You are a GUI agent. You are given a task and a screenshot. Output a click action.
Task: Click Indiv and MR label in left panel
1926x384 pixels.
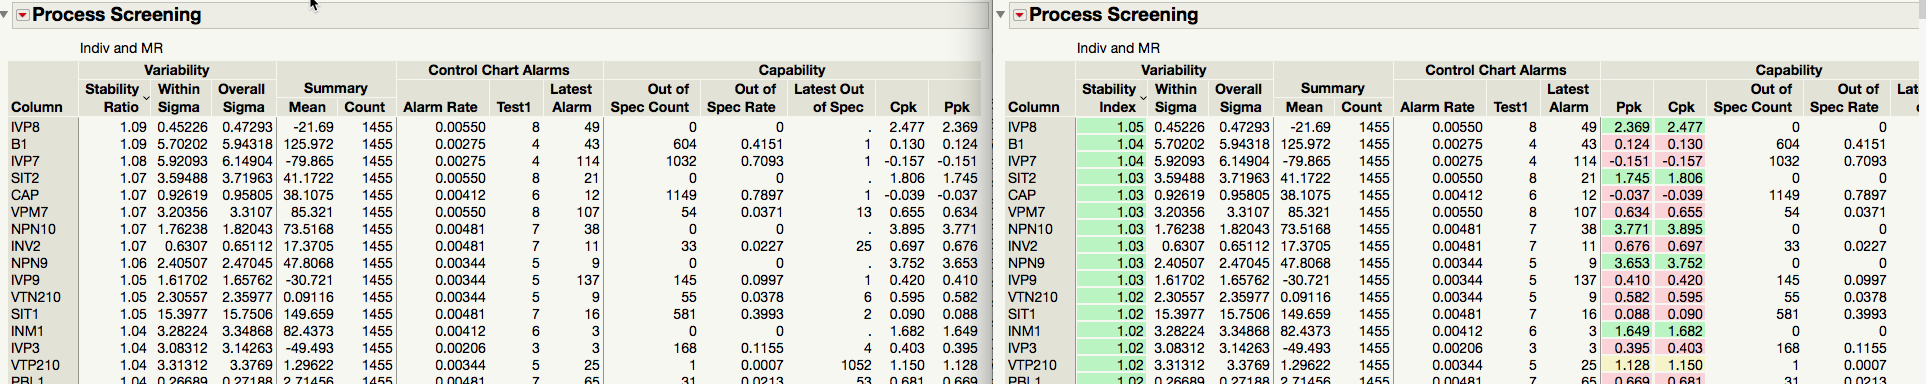pyautogui.click(x=121, y=48)
